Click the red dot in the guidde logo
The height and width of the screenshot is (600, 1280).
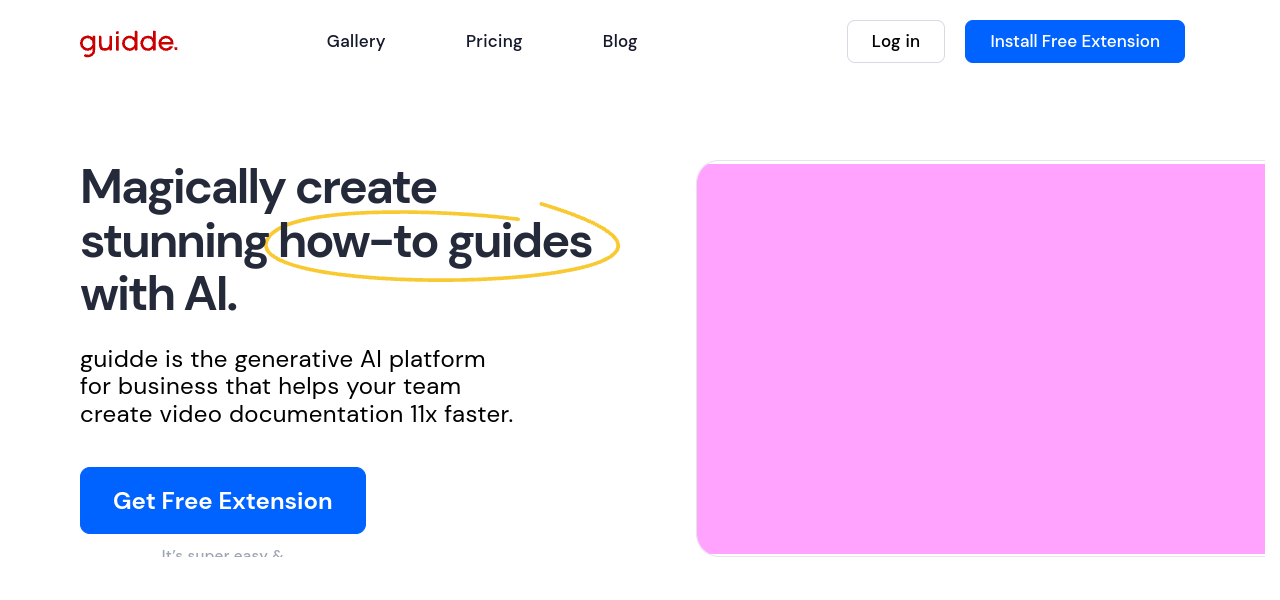coord(175,49)
